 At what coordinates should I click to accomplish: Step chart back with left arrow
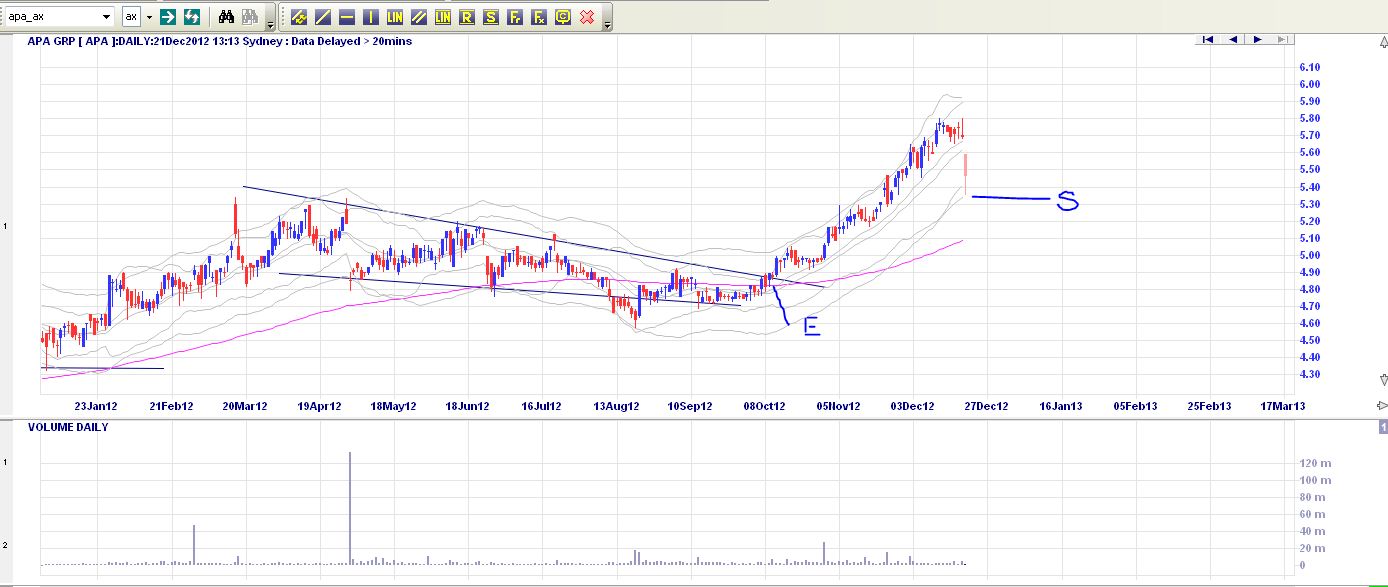[x=1233, y=40]
